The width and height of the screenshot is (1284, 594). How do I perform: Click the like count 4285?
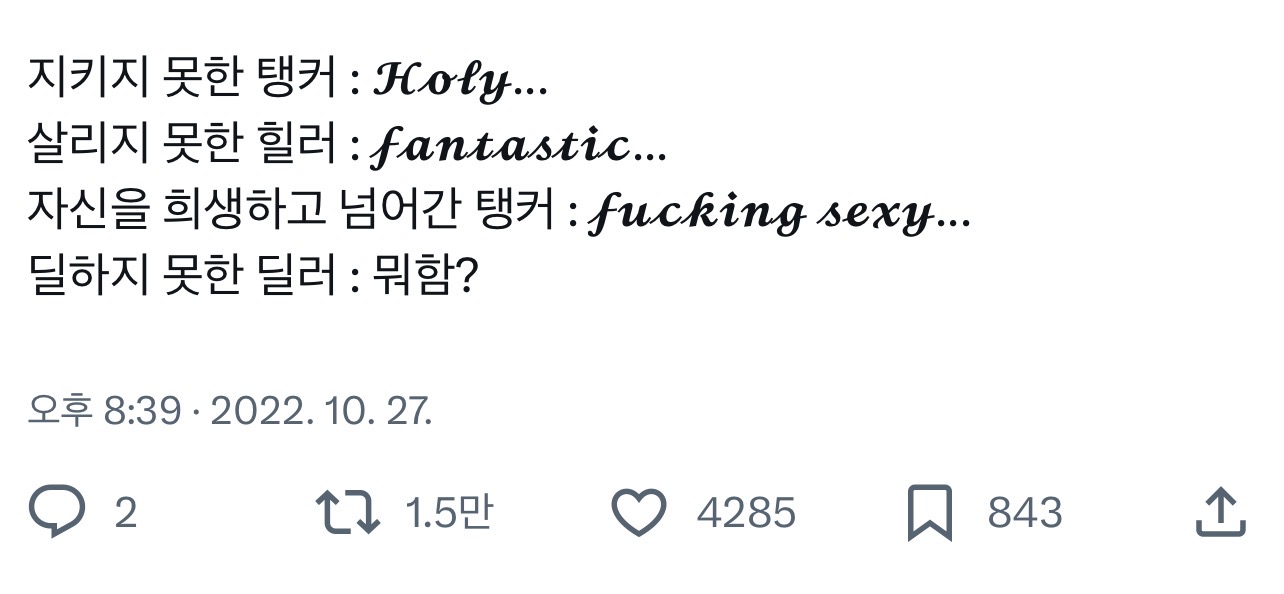click(x=746, y=514)
